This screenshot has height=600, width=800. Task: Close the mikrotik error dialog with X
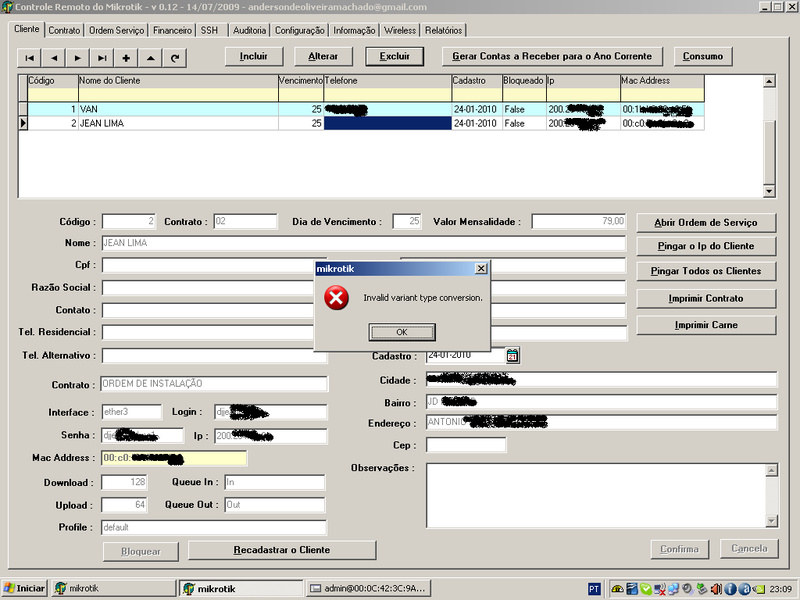click(481, 268)
